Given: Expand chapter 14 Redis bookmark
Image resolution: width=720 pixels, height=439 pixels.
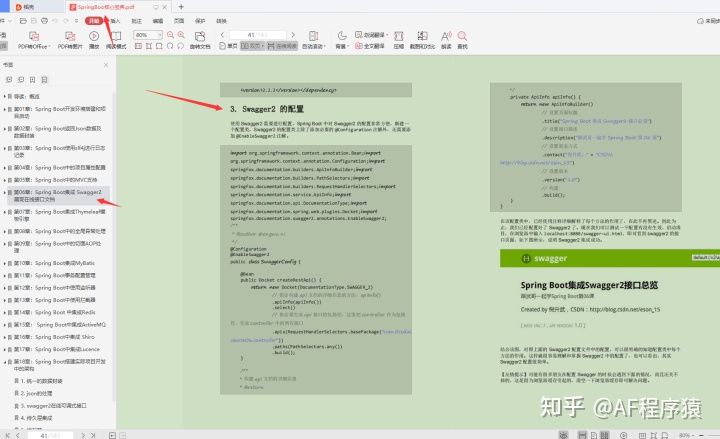Looking at the screenshot, I should point(4,313).
